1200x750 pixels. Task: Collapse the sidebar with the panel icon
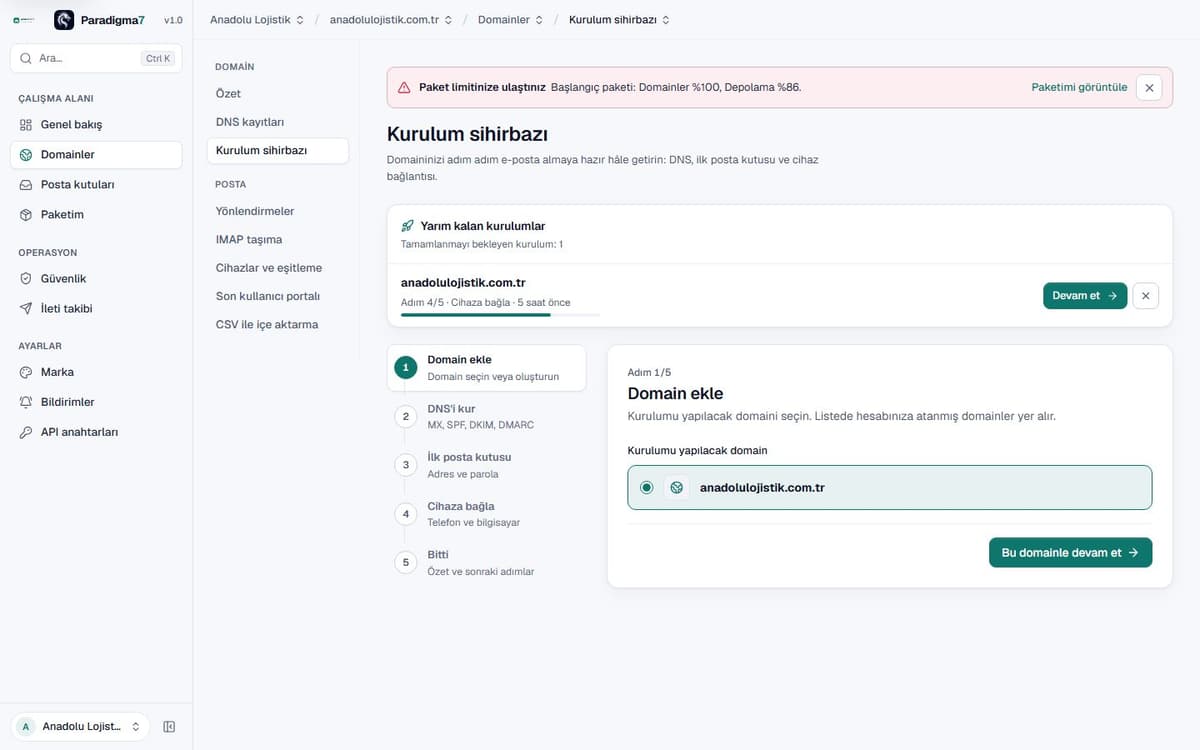point(169,727)
